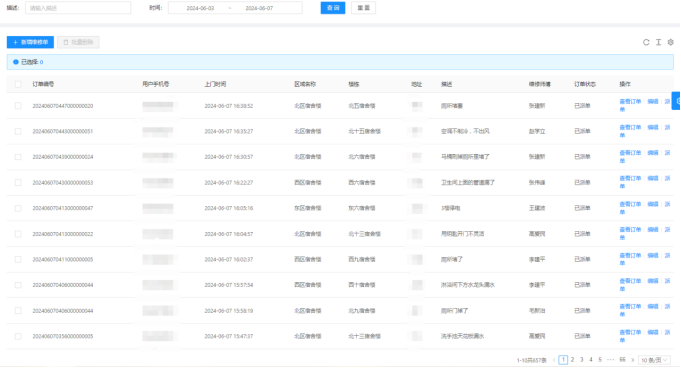
Task: Click the 订单编号 column header
Action: [x=43, y=84]
